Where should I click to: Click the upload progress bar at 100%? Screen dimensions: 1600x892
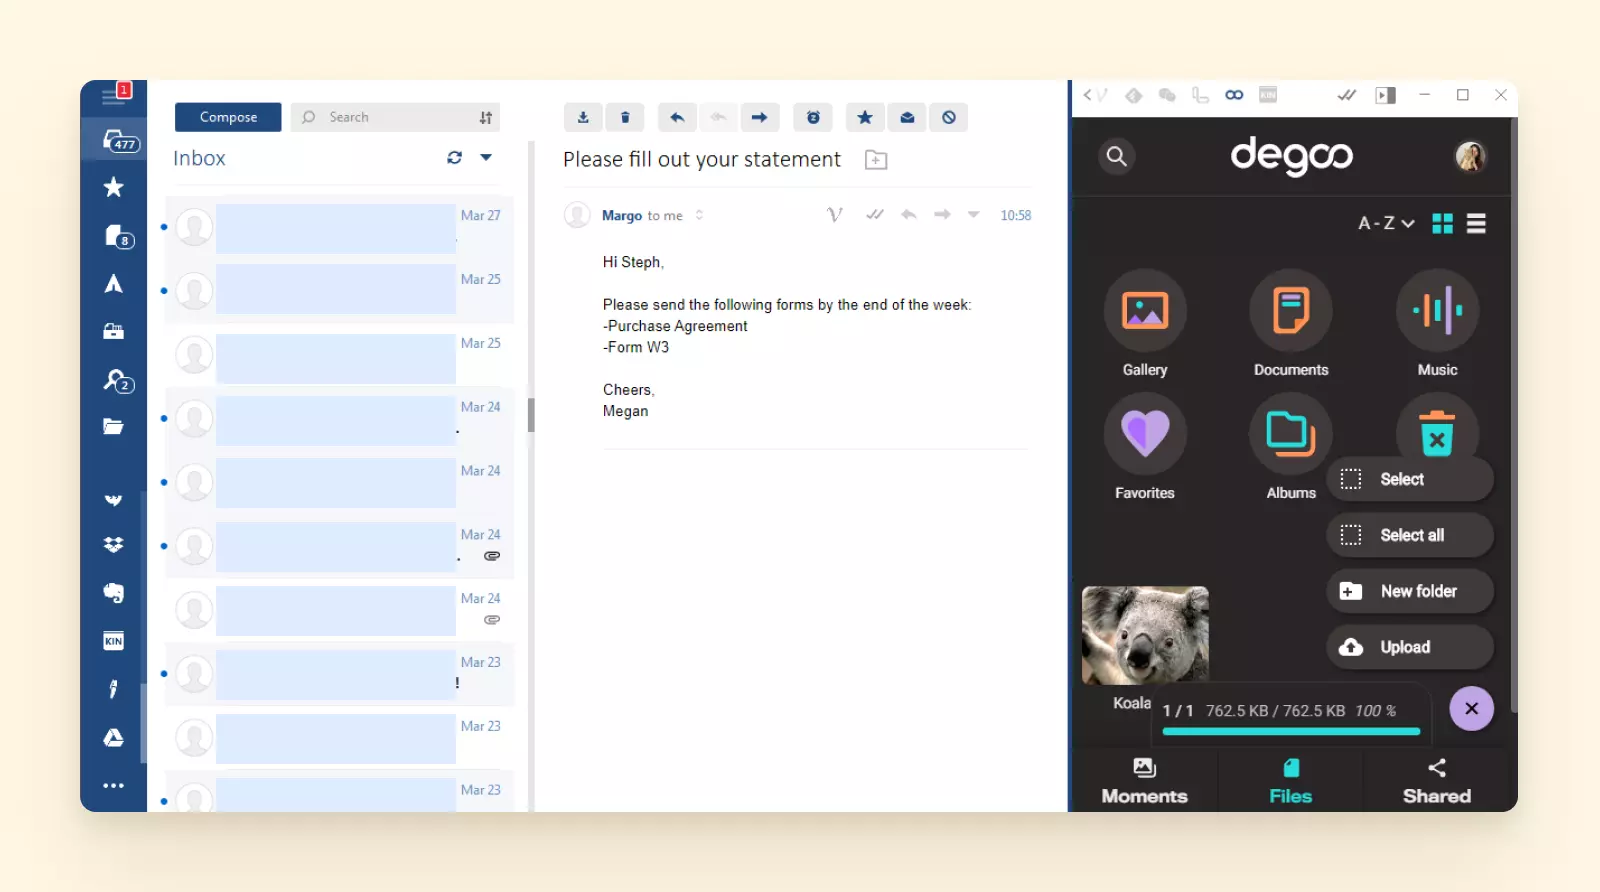coord(1291,731)
